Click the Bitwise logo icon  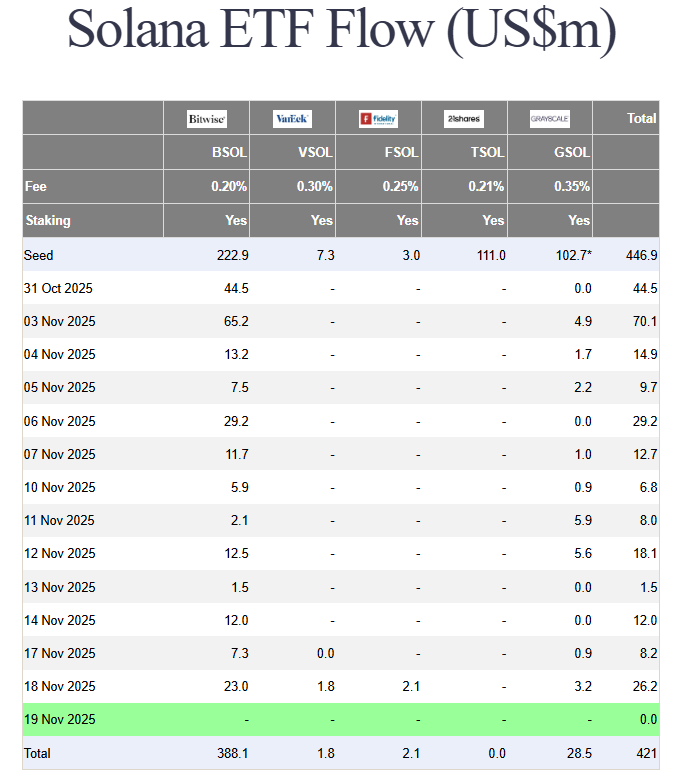(x=207, y=119)
